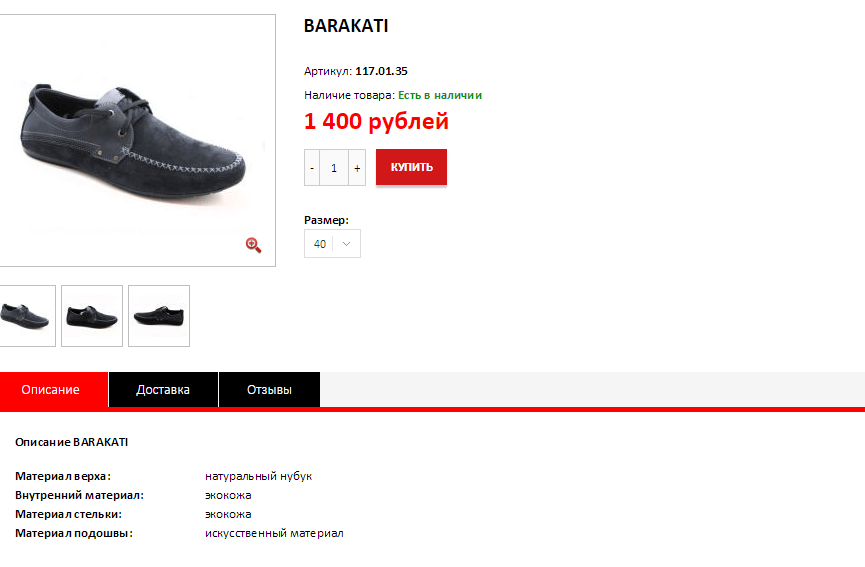Click the red magnifier zoom icon
The height and width of the screenshot is (567, 865).
253,245
